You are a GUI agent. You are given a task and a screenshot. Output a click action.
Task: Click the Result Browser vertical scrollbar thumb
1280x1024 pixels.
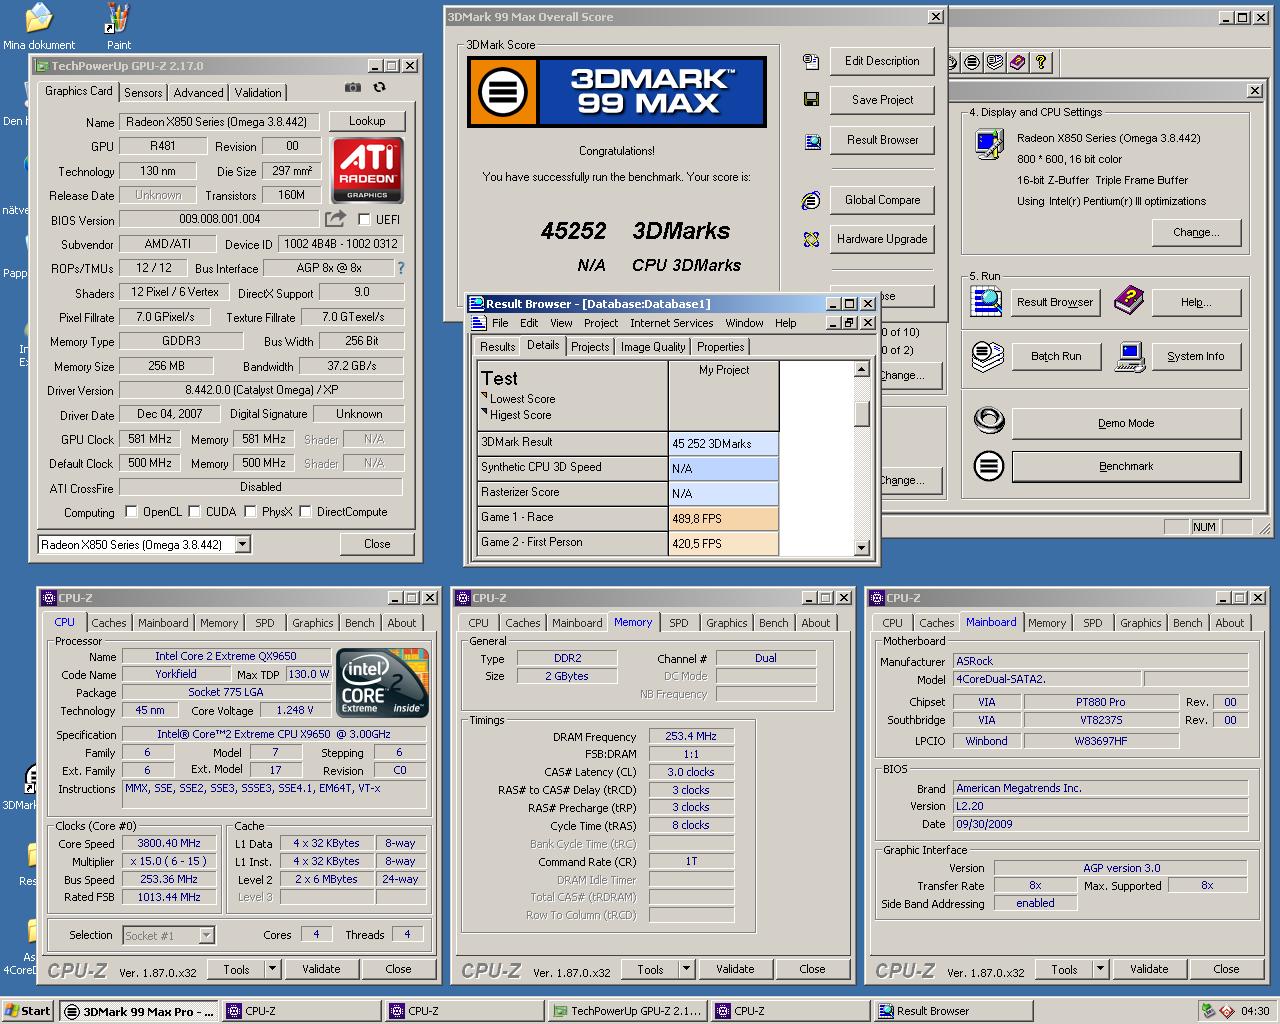(x=862, y=413)
